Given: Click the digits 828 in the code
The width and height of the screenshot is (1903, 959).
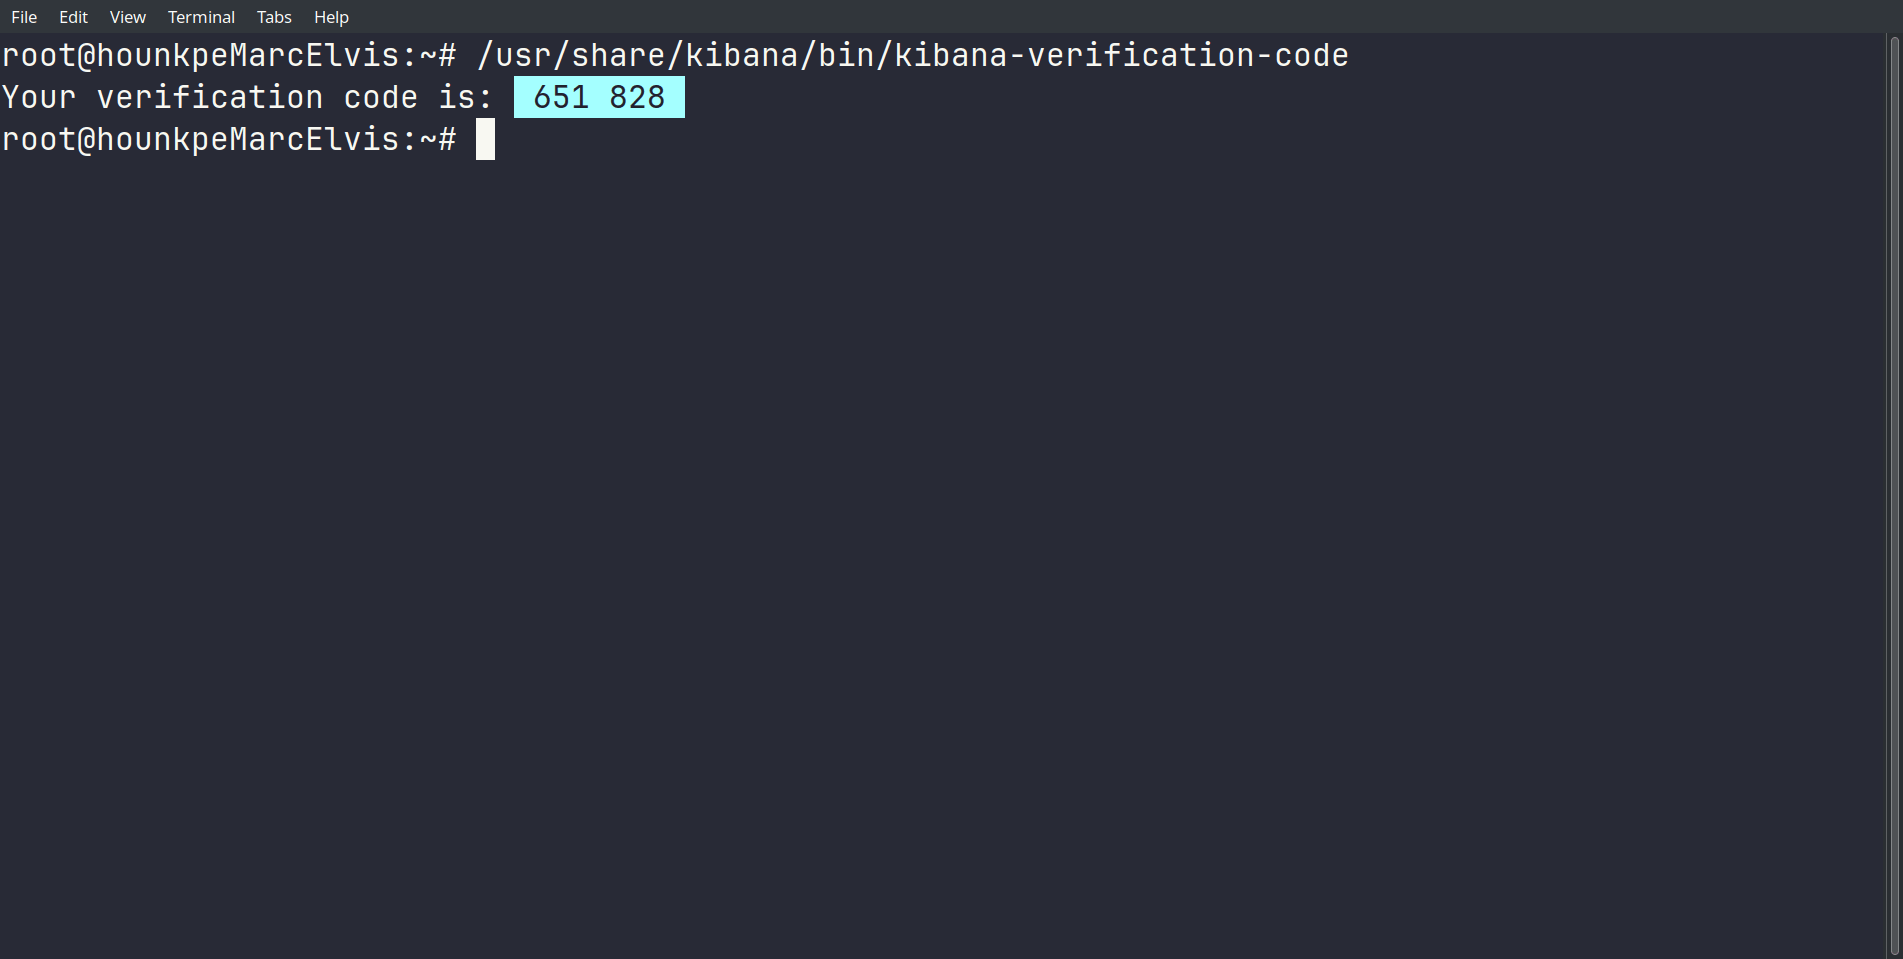Looking at the screenshot, I should 637,97.
